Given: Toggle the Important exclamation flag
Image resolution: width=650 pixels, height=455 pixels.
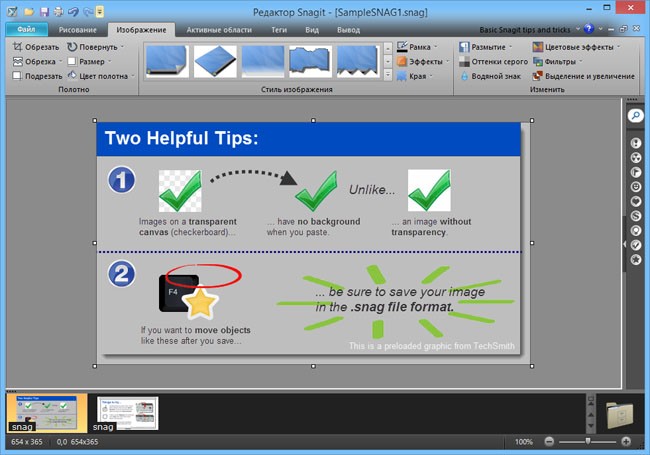Looking at the screenshot, I should pos(635,143).
